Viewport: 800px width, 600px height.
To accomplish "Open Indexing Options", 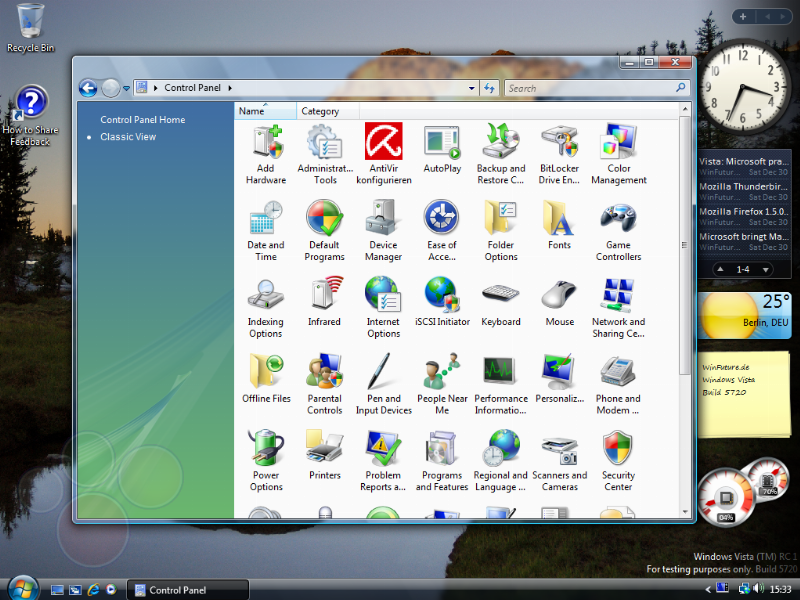I will 265,307.
